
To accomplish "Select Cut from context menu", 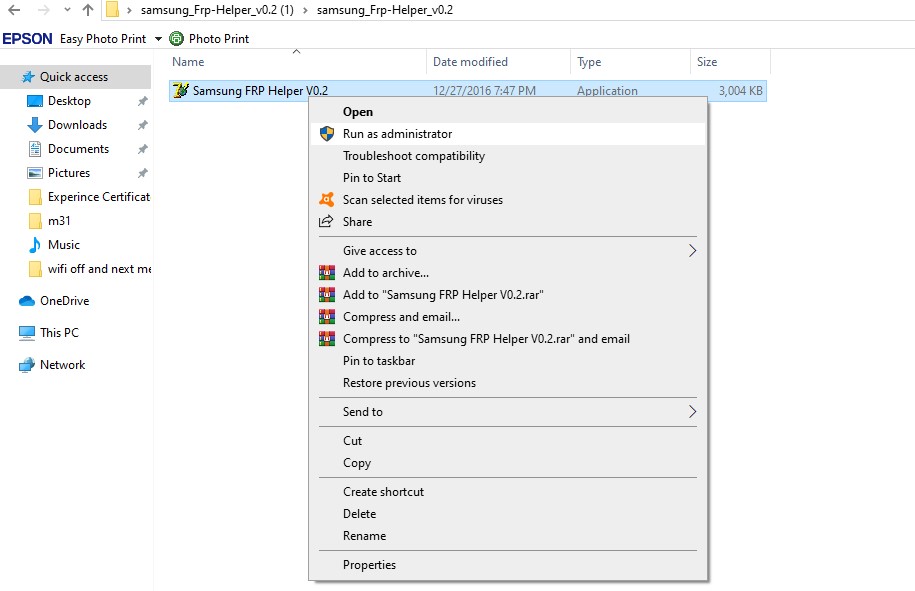I will 508,441.
